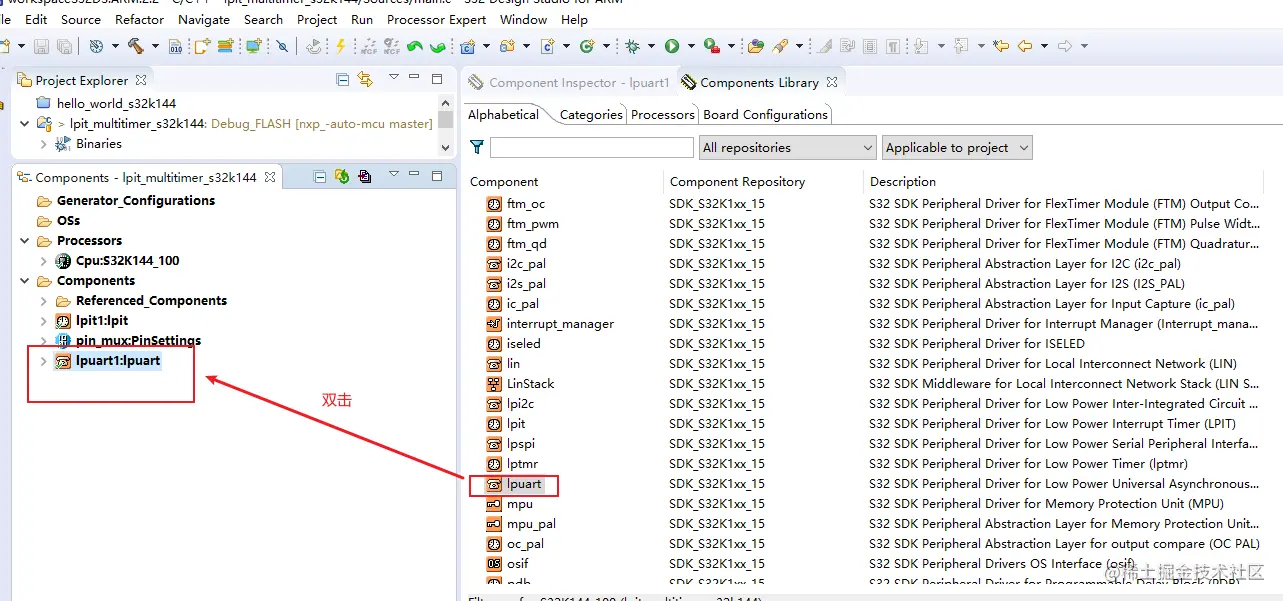Open the All repositories dropdown
1283x601 pixels.
click(x=788, y=148)
